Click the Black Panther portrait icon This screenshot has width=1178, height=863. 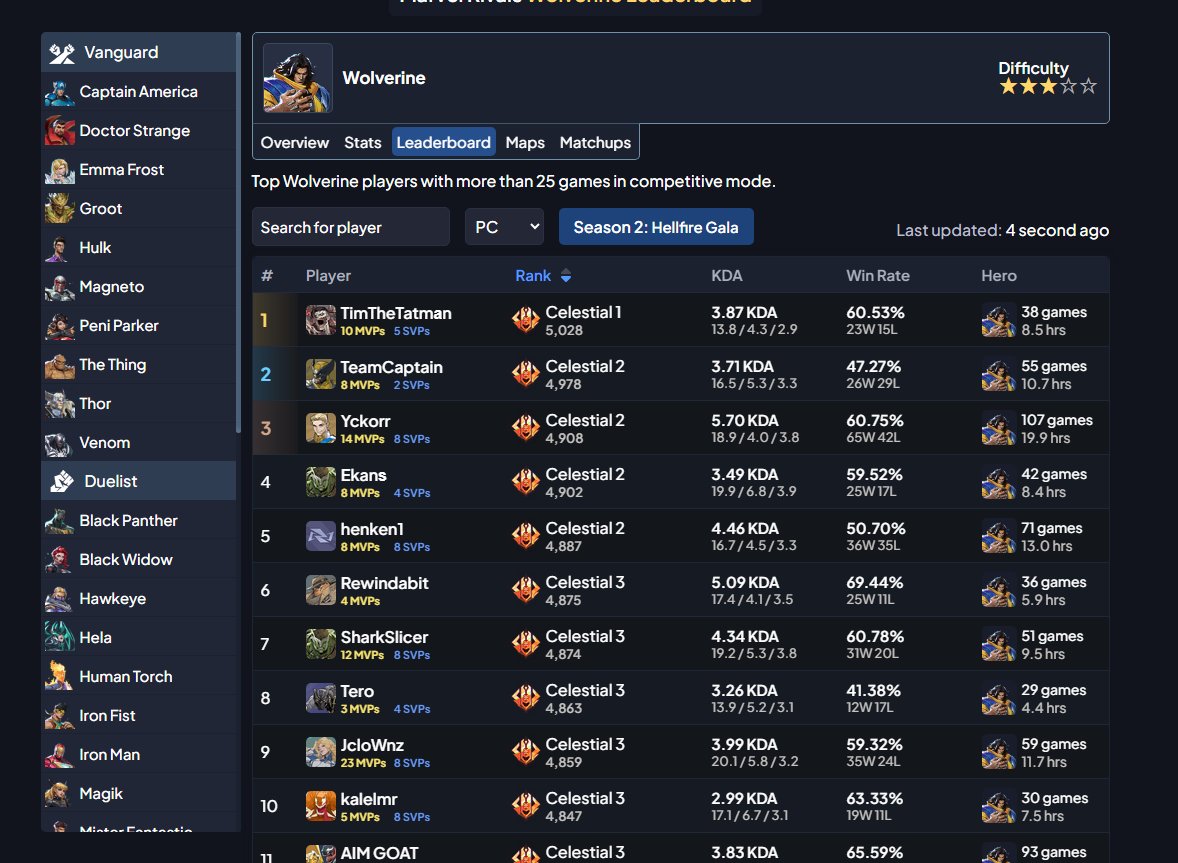59,521
